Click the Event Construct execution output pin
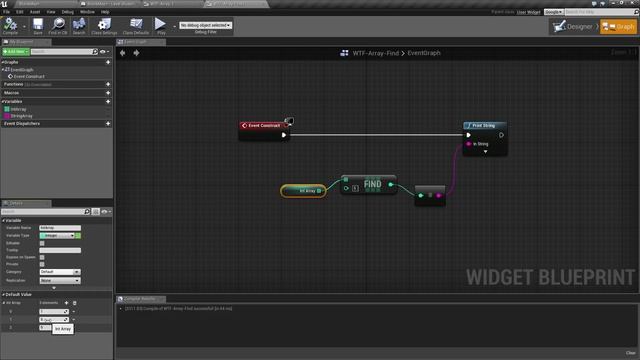This screenshot has width=640, height=360. (x=284, y=135)
